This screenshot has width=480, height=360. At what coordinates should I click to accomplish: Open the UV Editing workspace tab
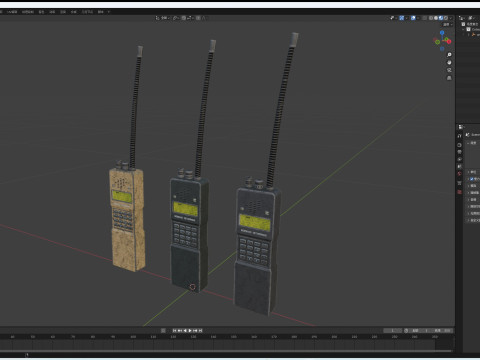point(13,12)
